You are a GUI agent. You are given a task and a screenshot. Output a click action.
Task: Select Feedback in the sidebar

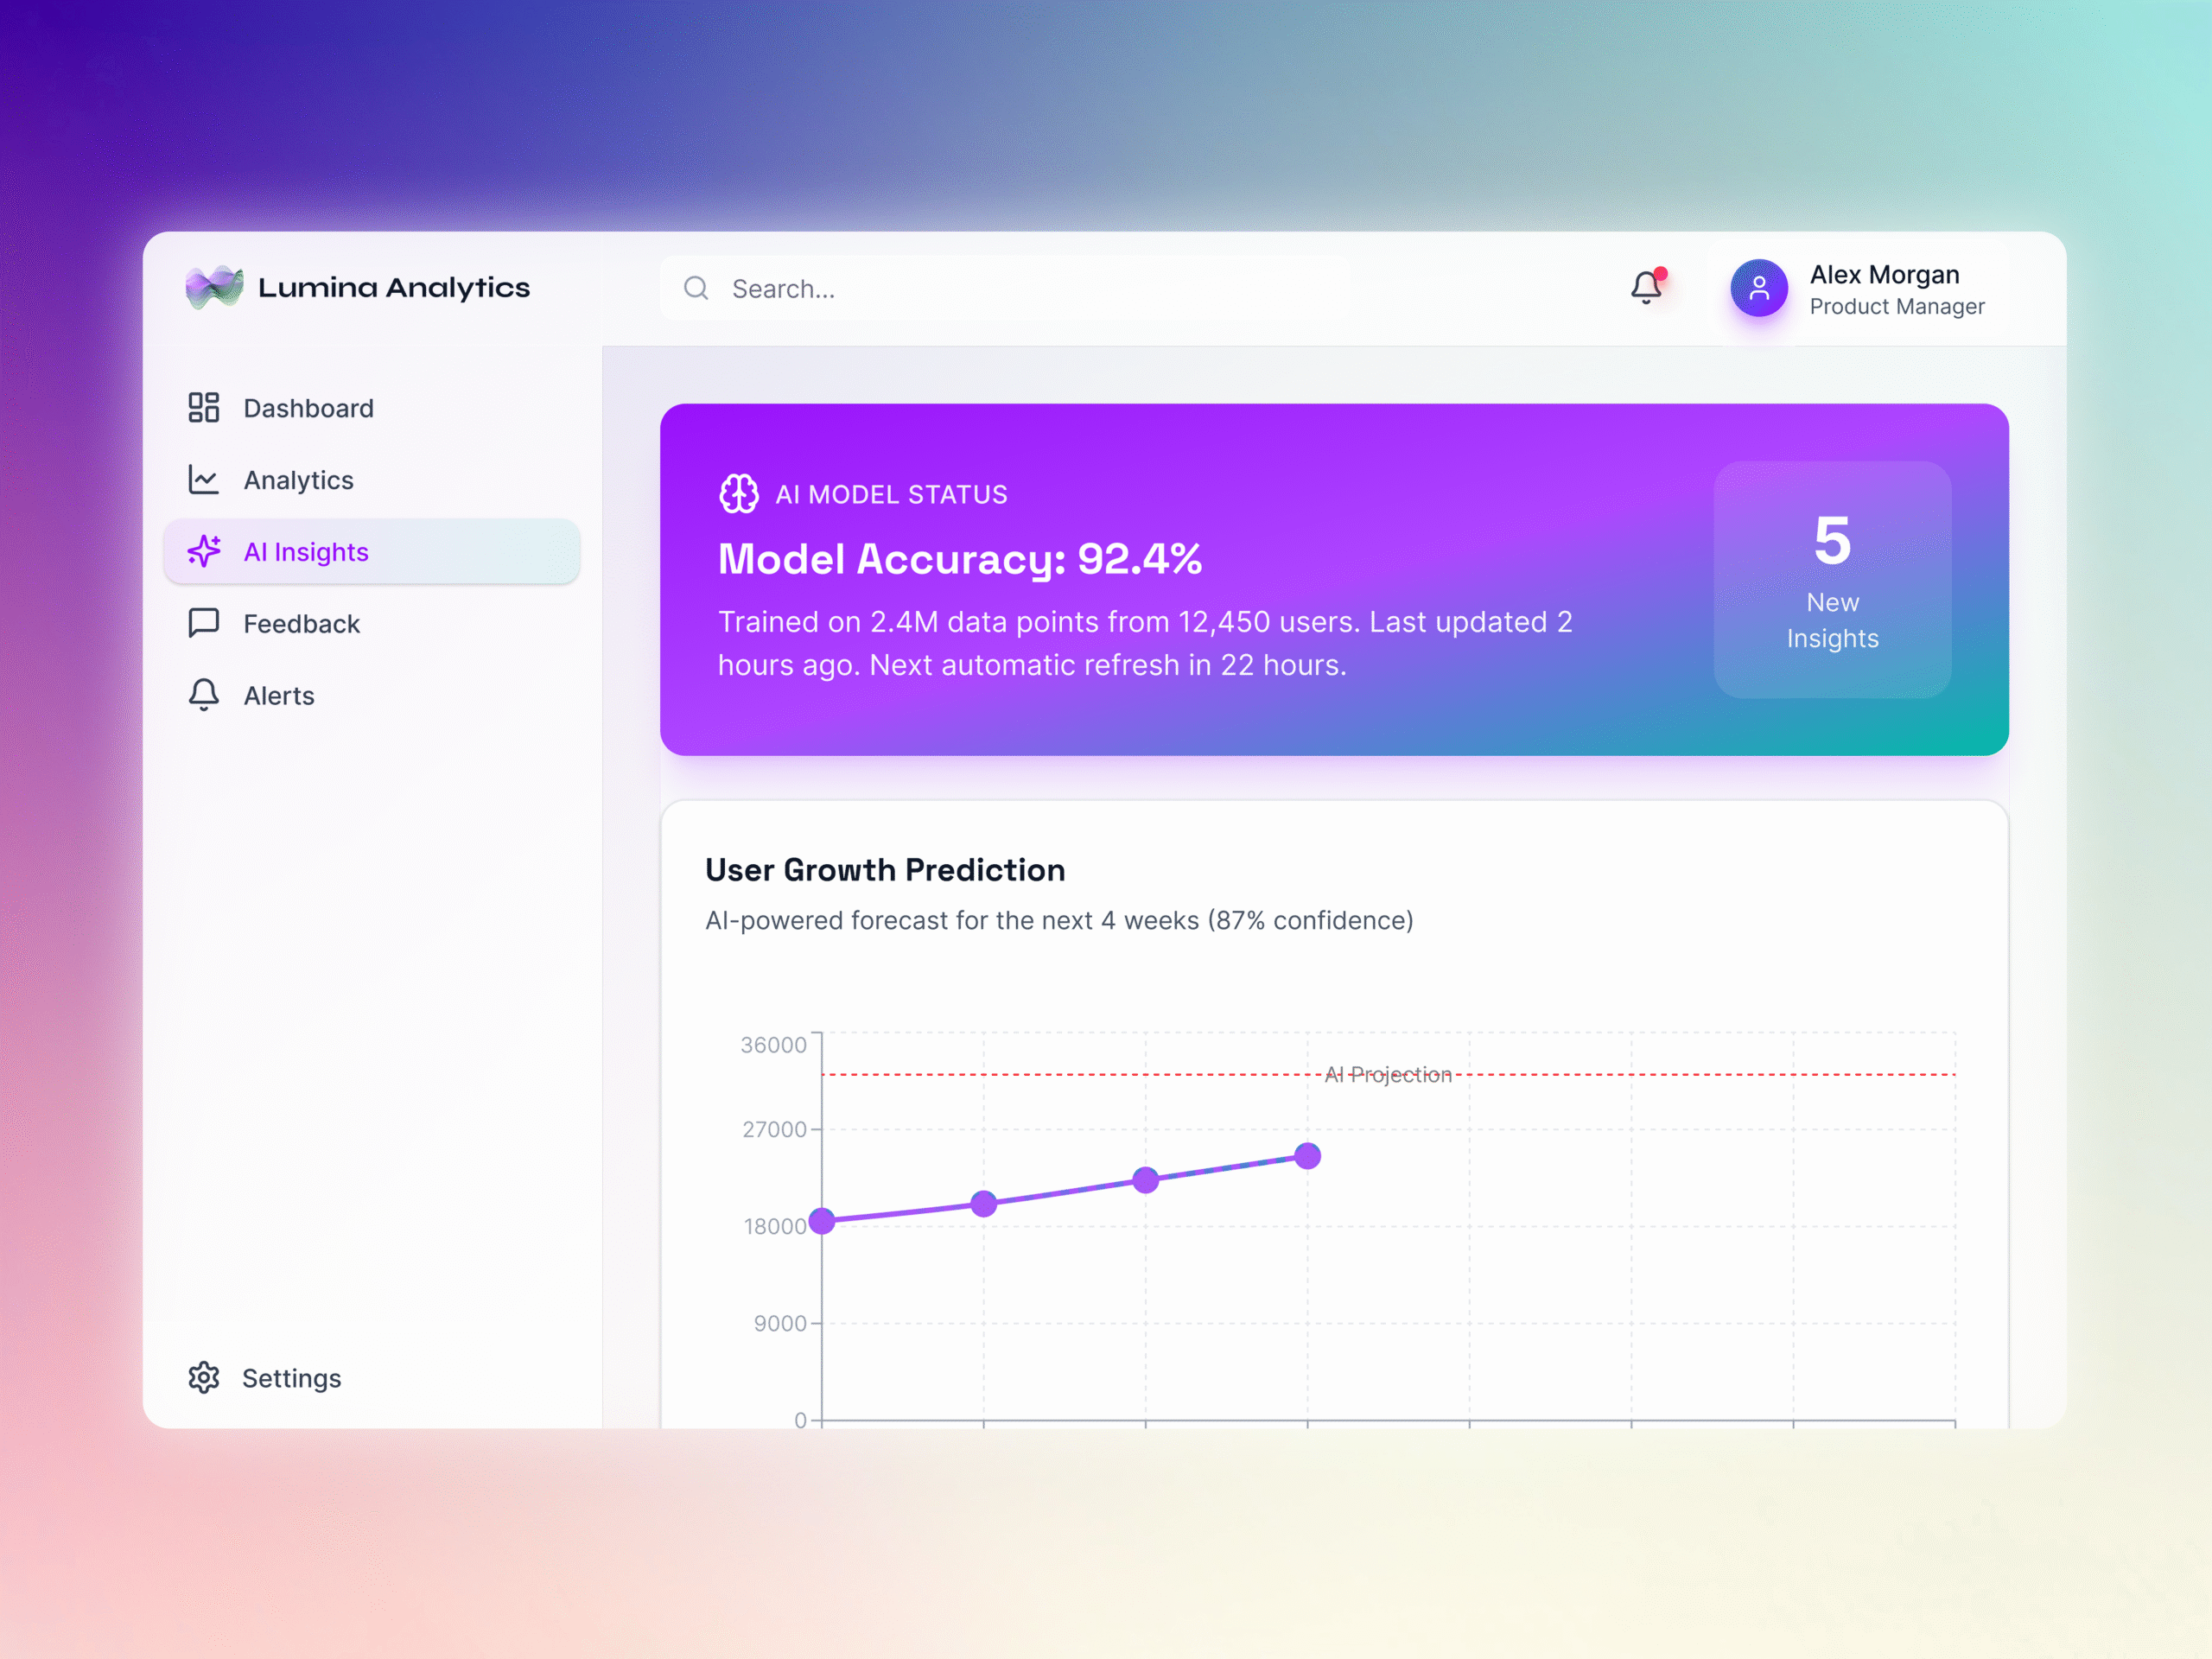click(301, 624)
